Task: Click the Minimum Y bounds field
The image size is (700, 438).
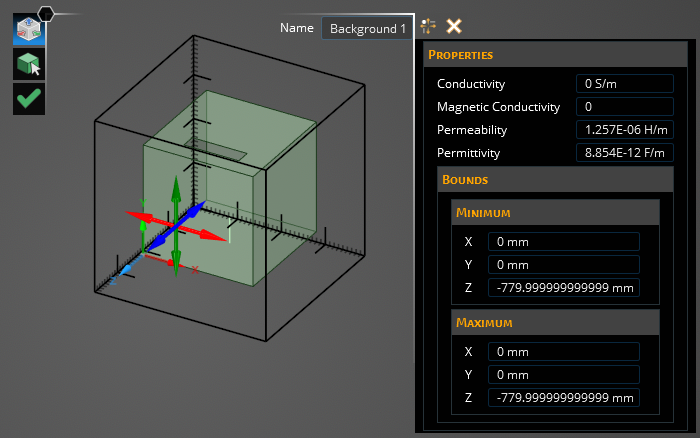Action: [x=563, y=265]
